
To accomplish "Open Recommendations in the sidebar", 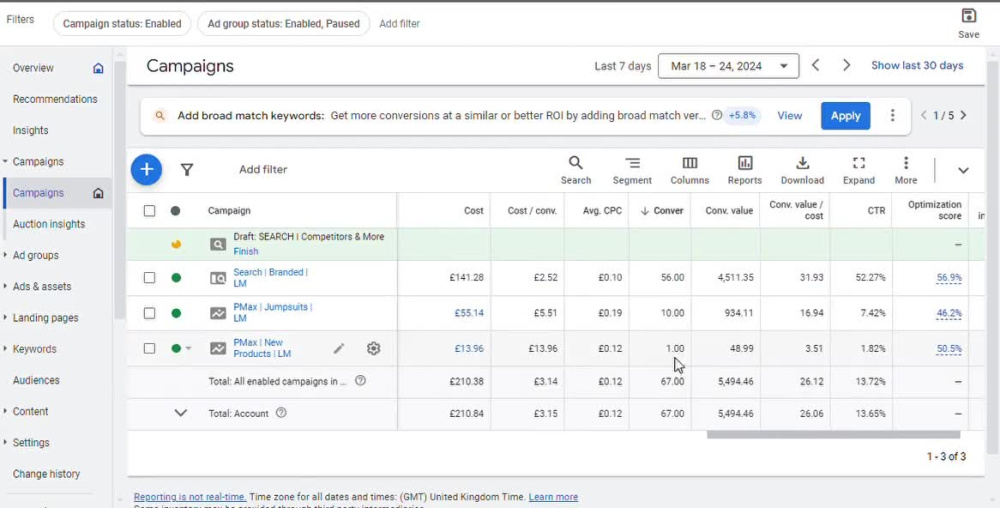I will pos(55,99).
